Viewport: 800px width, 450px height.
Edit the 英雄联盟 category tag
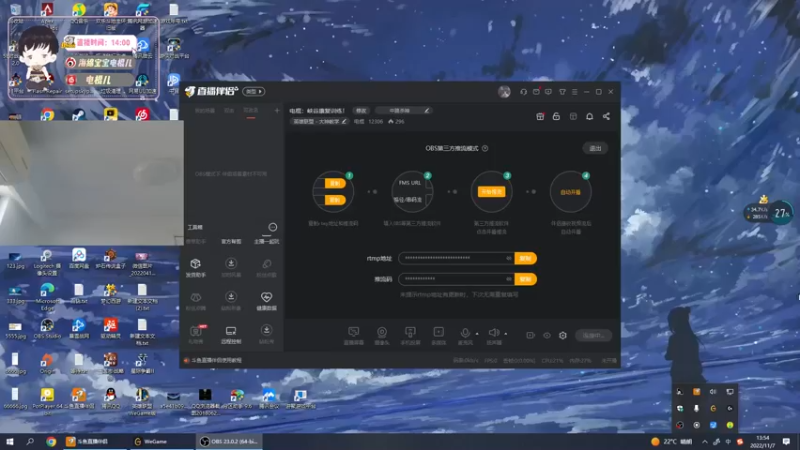[320, 121]
